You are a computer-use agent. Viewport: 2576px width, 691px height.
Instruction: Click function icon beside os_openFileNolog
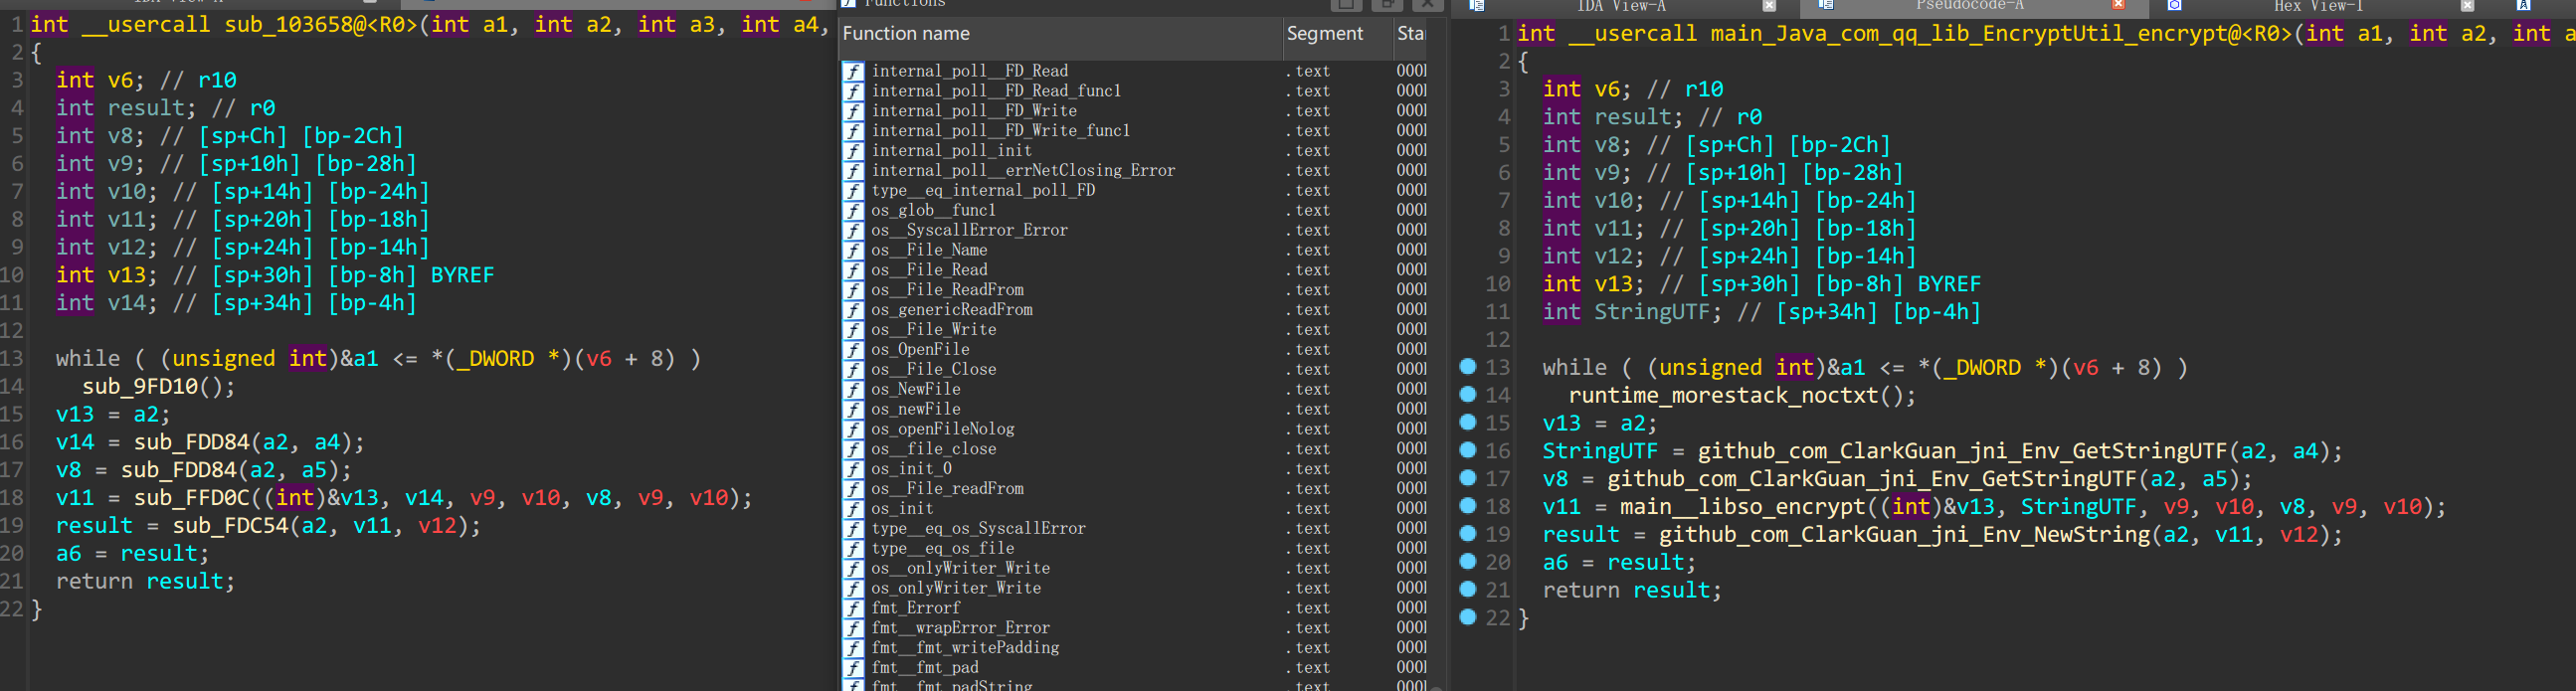(x=853, y=429)
